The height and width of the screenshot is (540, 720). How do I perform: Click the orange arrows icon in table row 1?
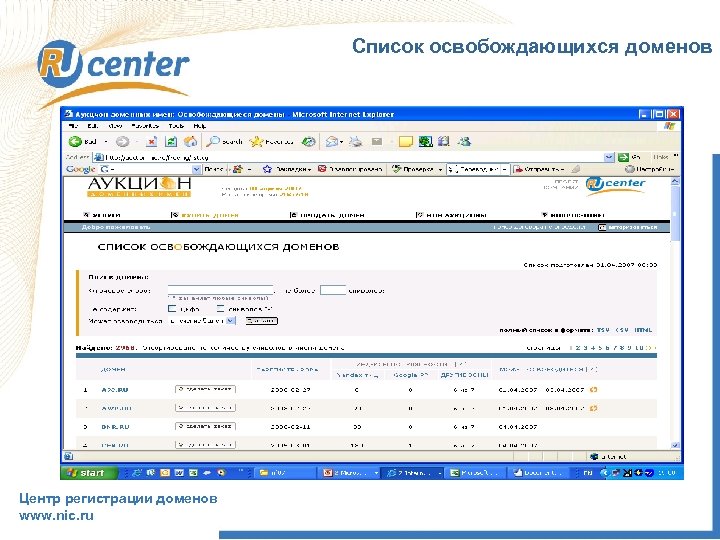tap(593, 389)
